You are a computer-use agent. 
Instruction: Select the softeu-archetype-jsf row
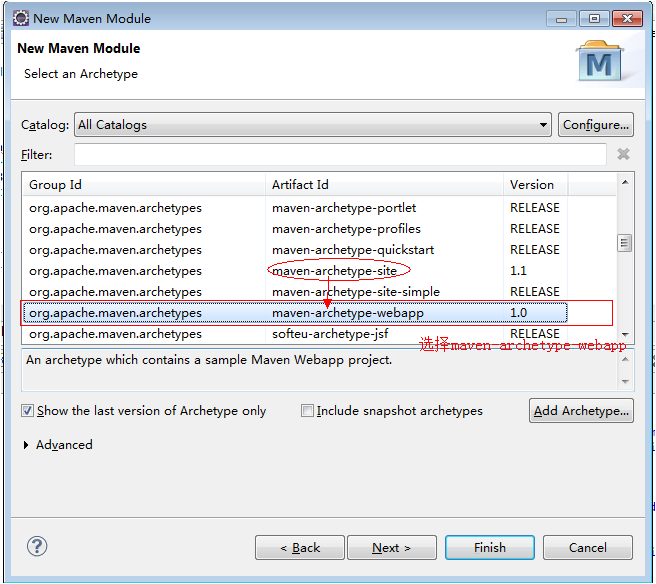tap(295, 334)
